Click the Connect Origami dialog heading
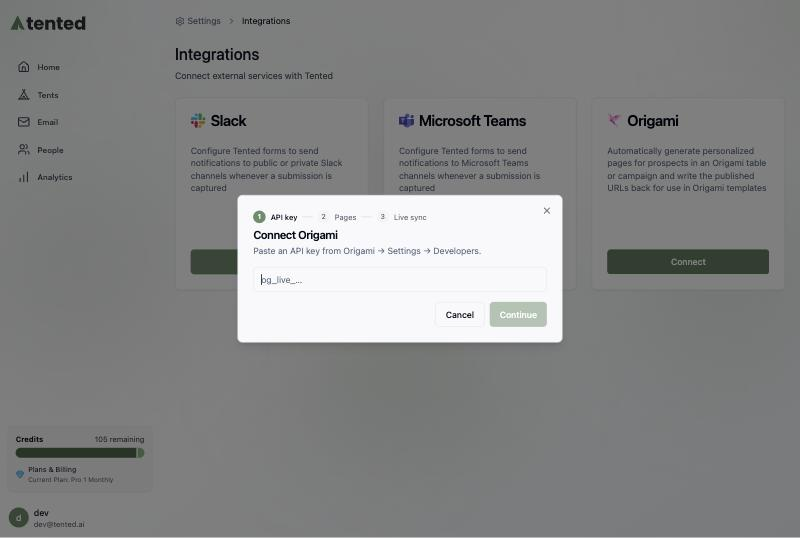Screen dimensions: 800x538 (295, 235)
